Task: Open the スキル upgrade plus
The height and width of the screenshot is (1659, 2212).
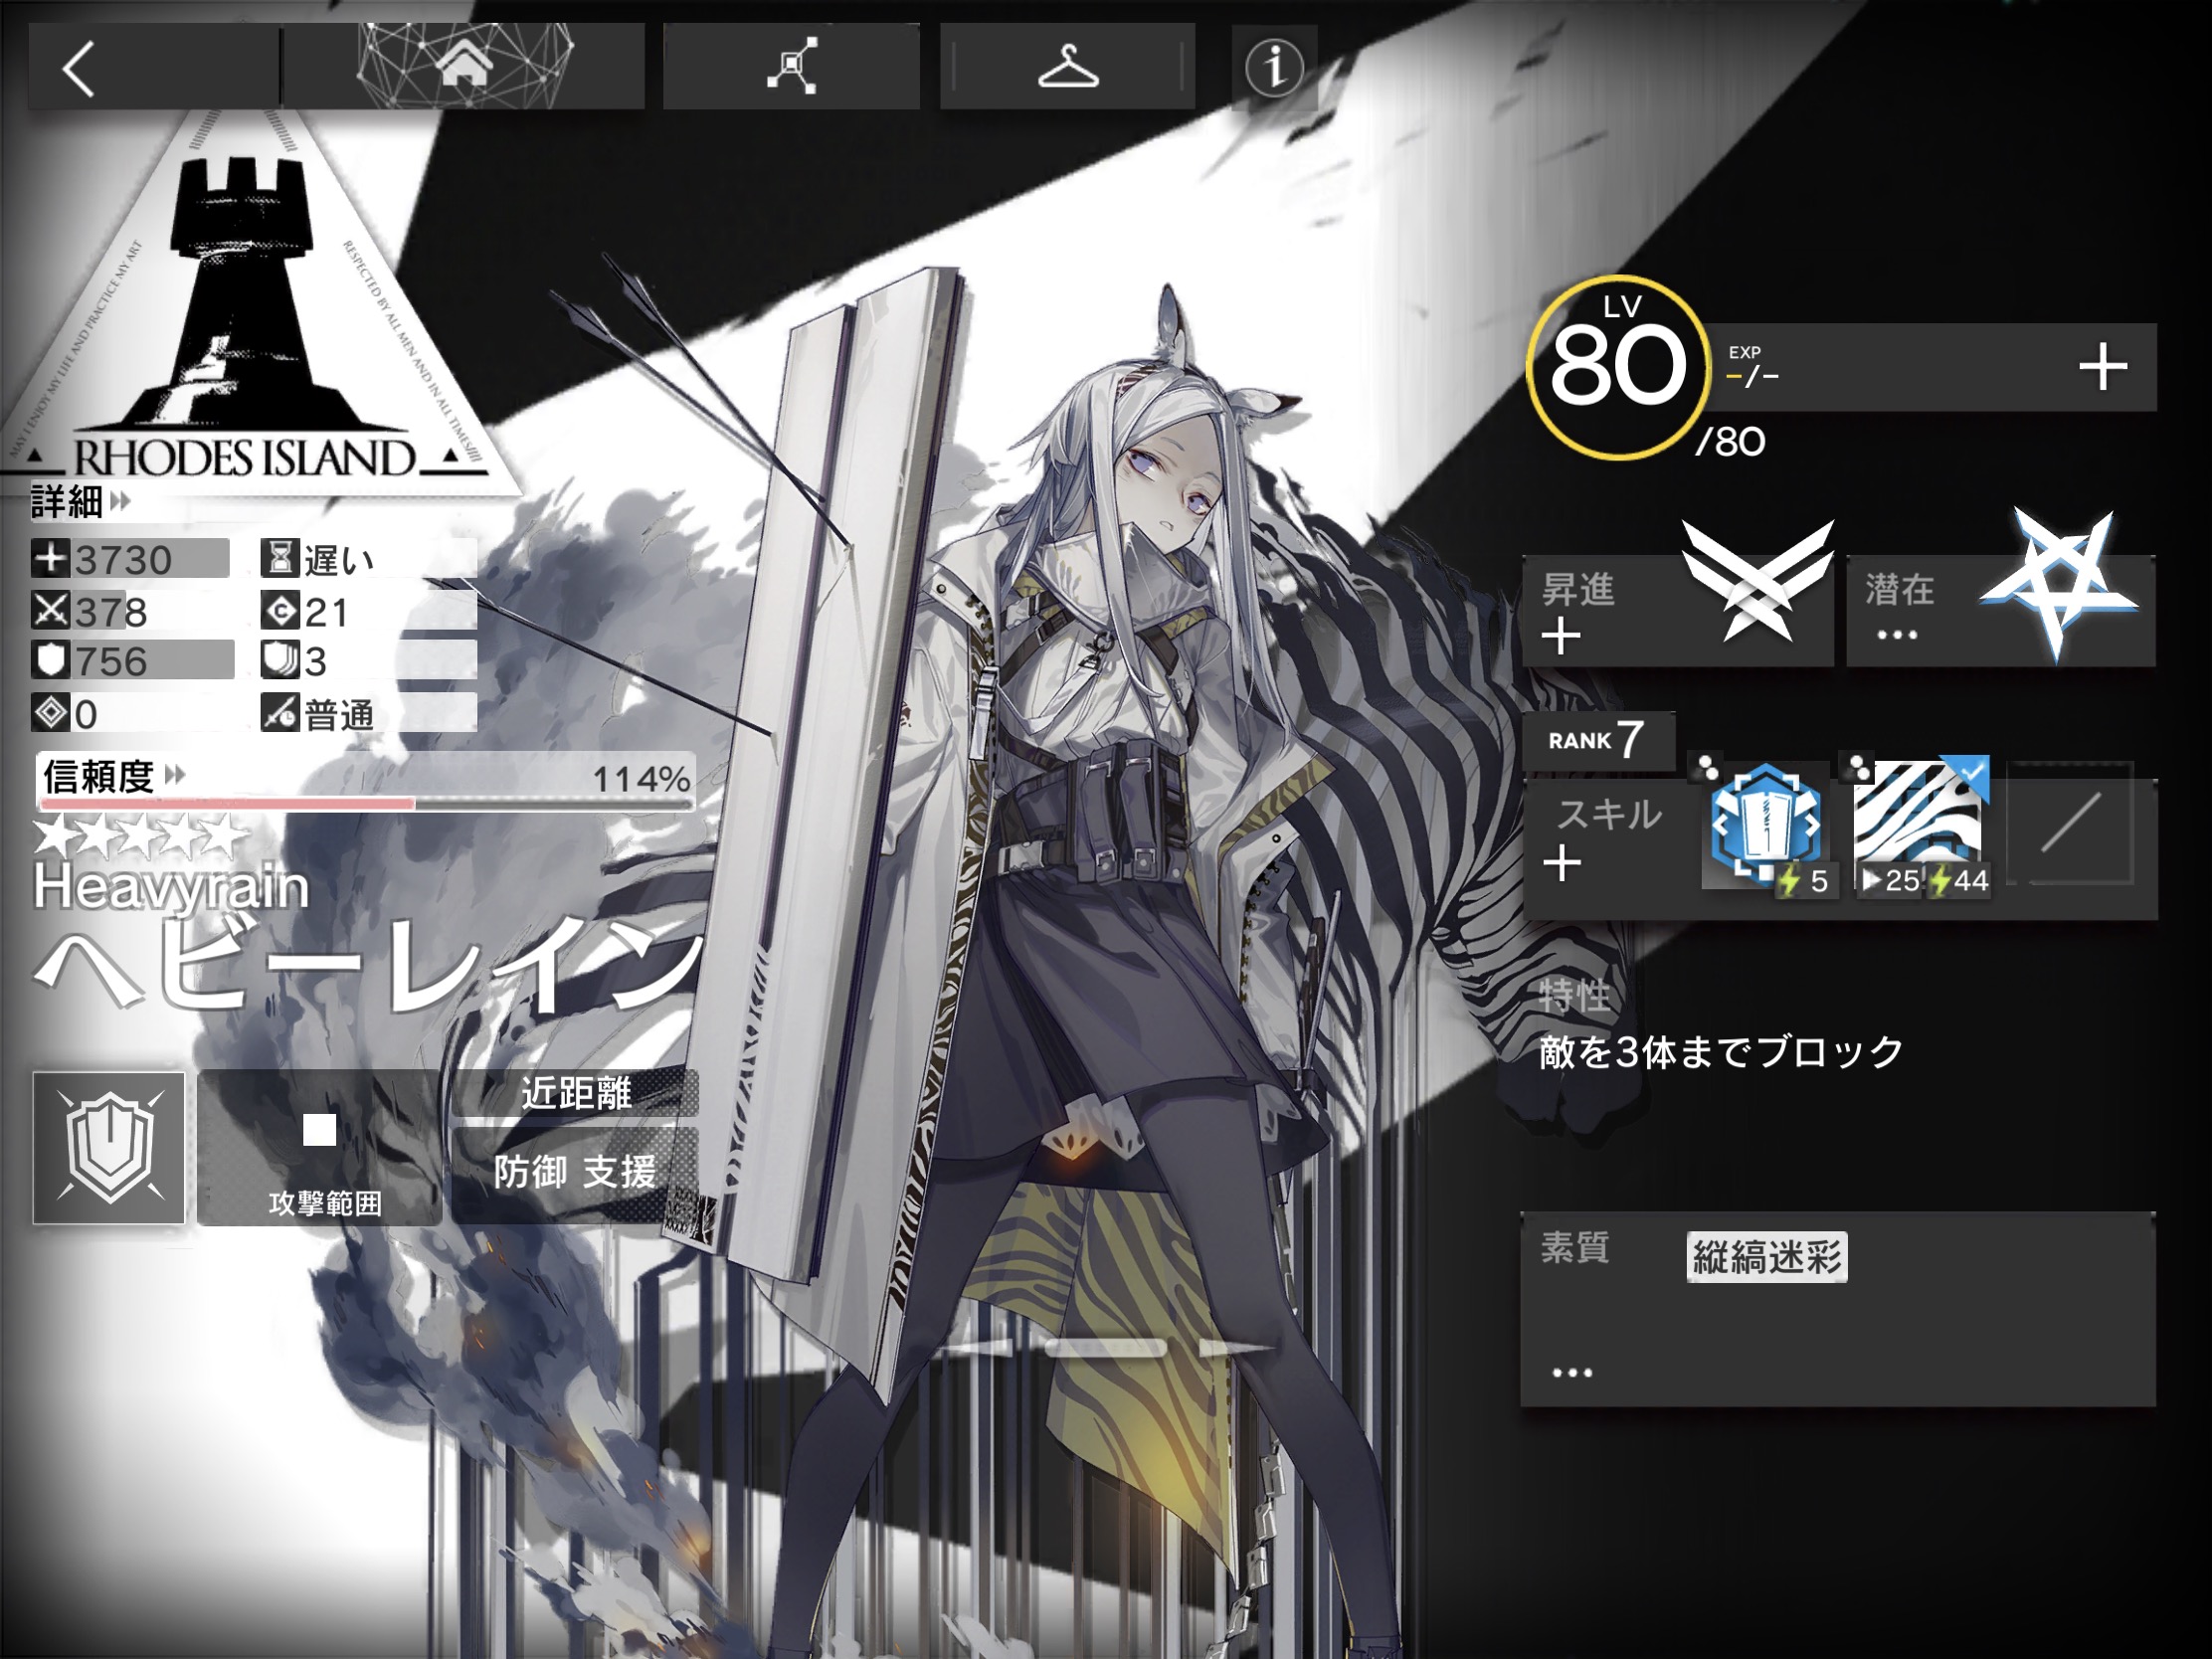Action: [1562, 863]
